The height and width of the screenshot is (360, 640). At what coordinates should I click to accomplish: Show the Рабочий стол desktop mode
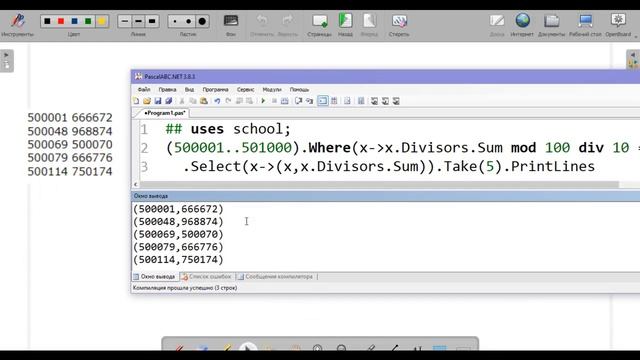[585, 24]
